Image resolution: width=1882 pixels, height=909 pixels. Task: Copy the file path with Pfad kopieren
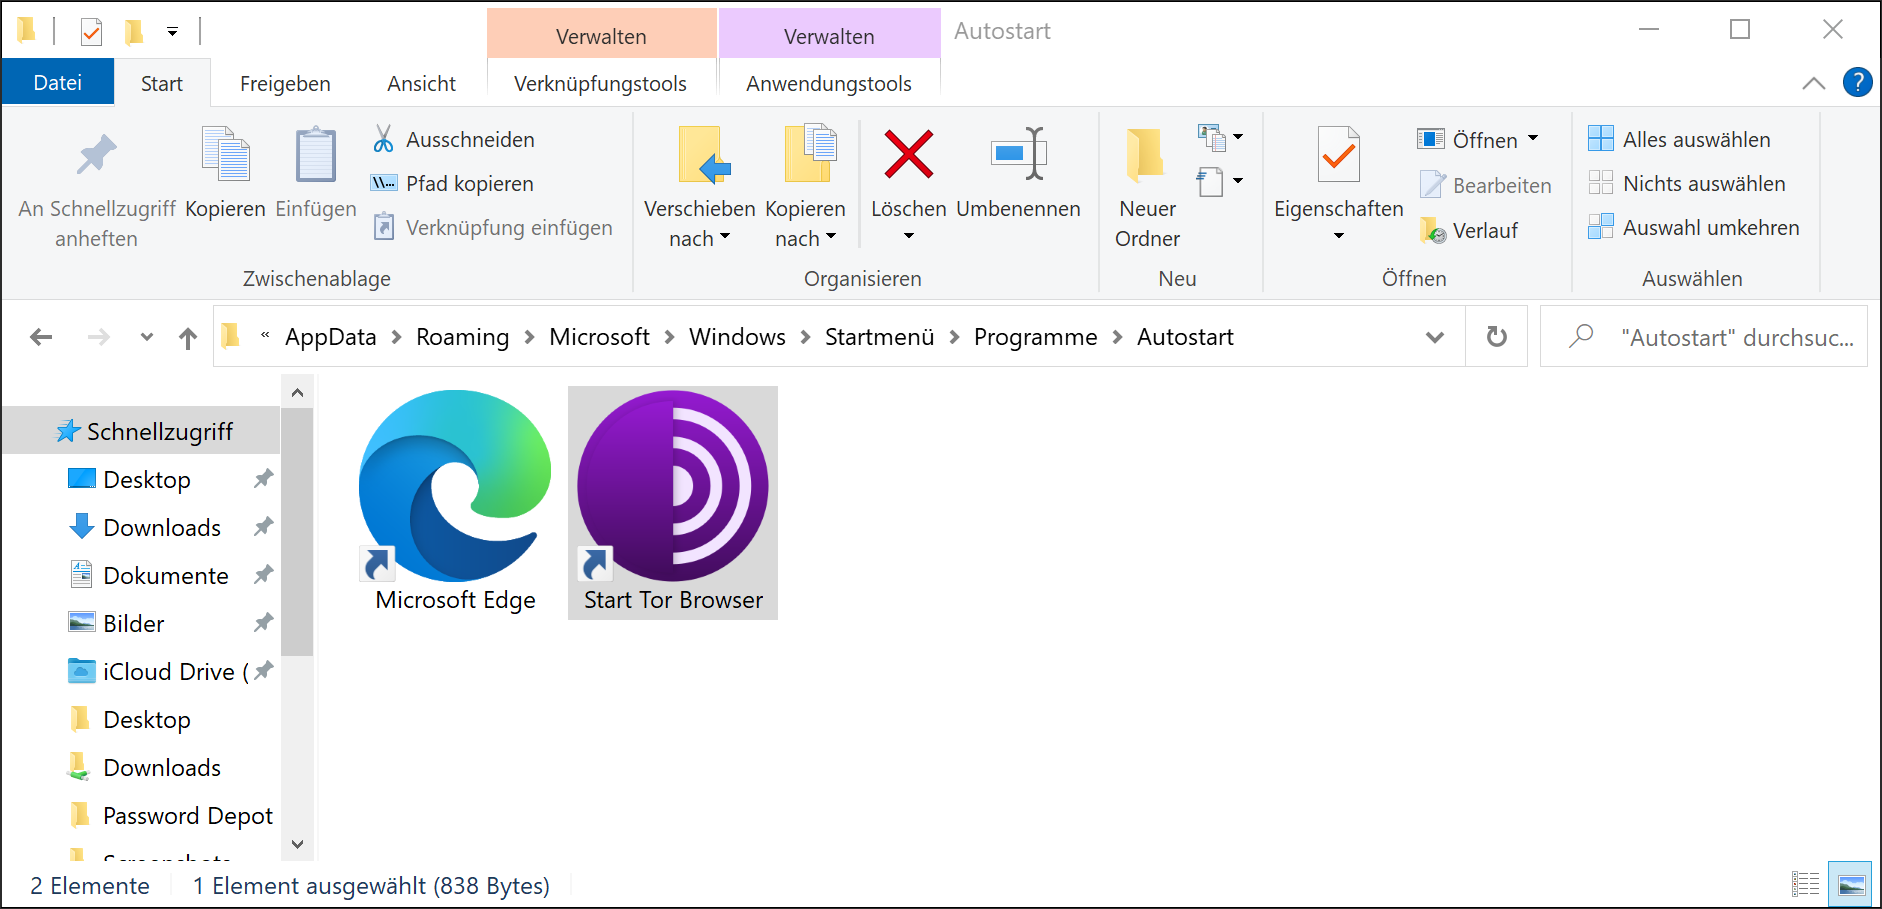tap(453, 184)
